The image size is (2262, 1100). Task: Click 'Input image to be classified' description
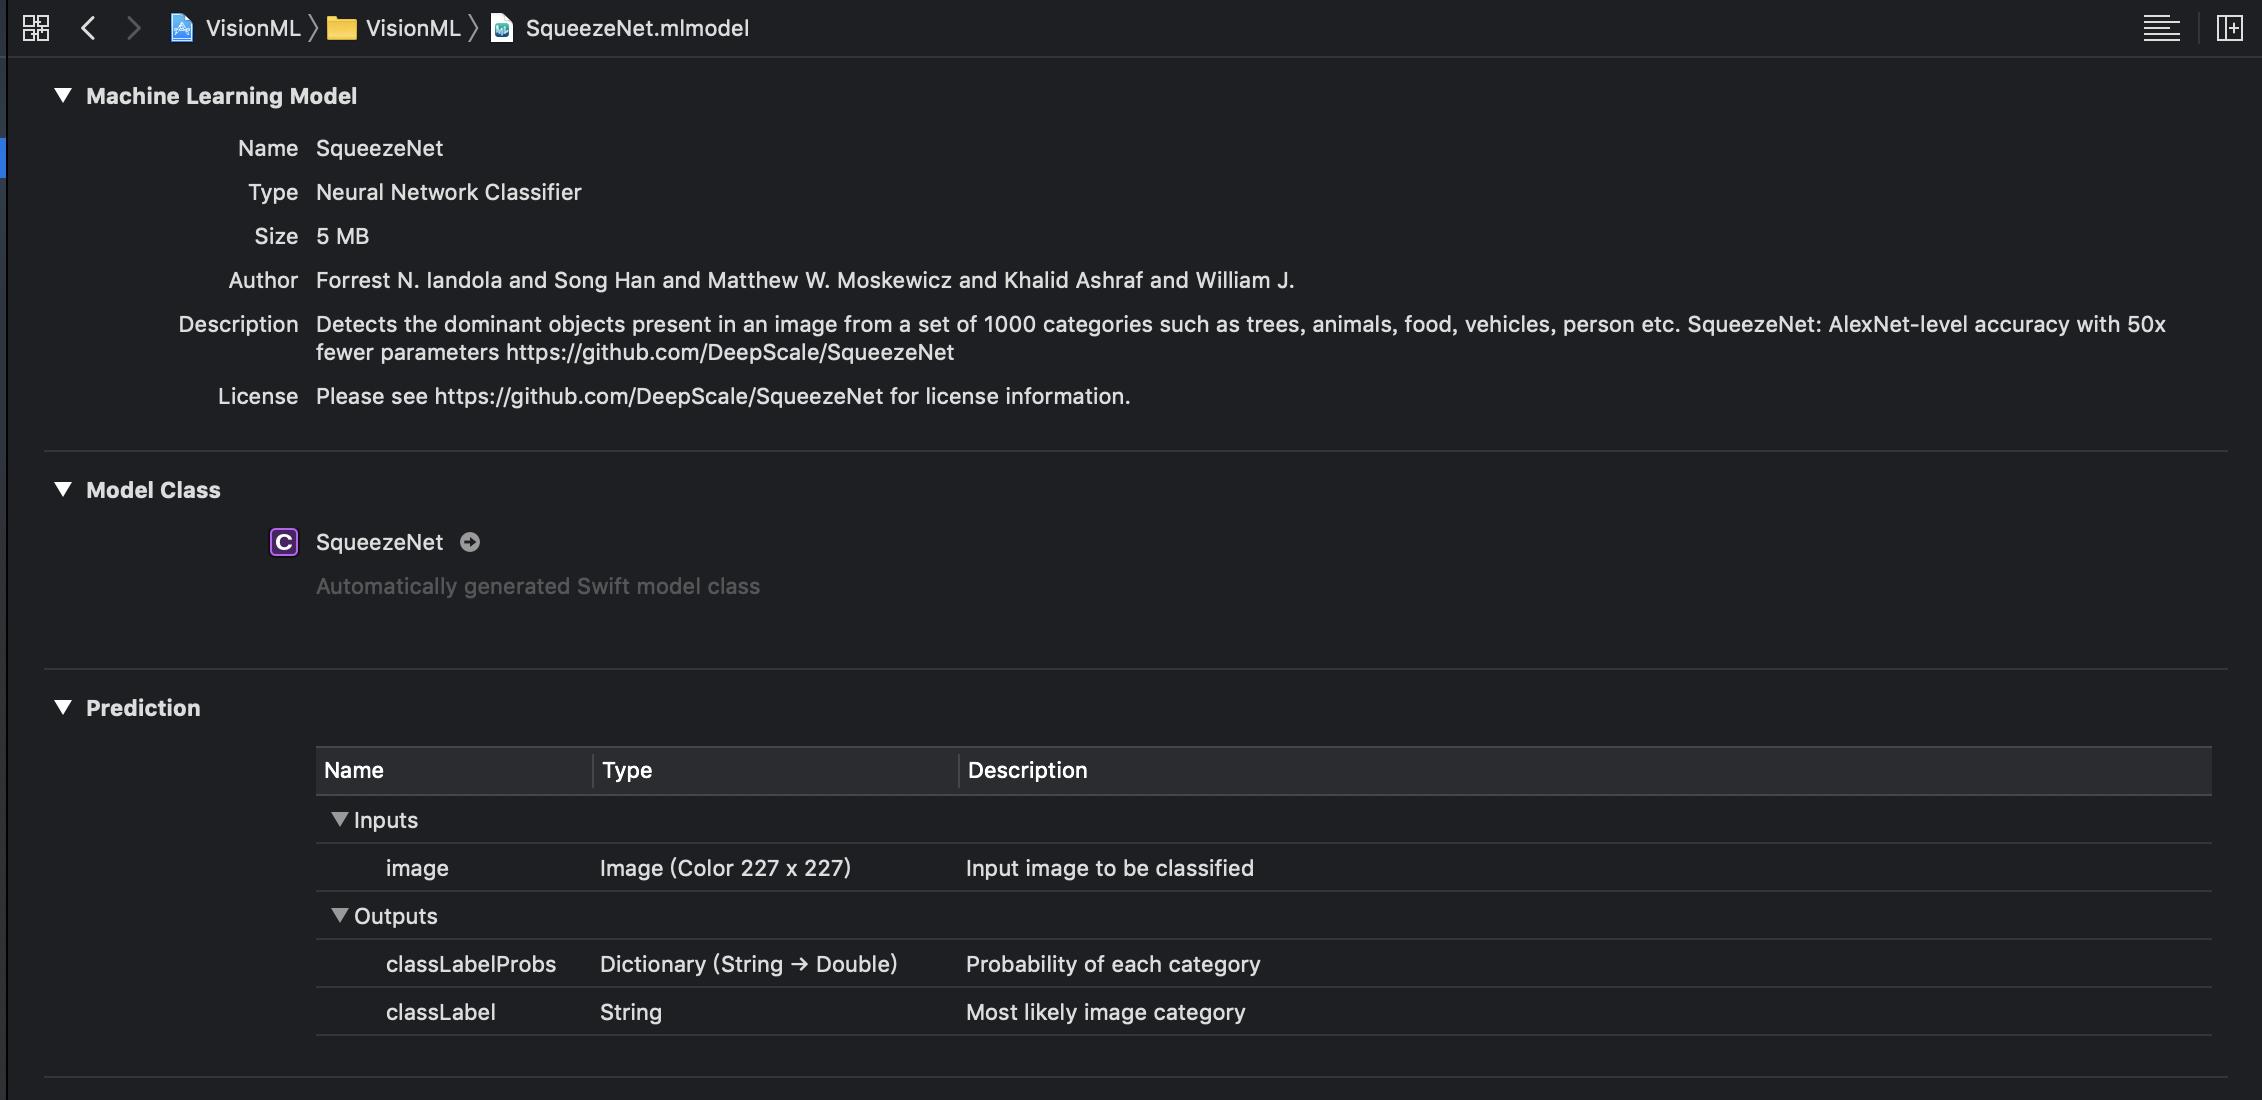pos(1110,868)
